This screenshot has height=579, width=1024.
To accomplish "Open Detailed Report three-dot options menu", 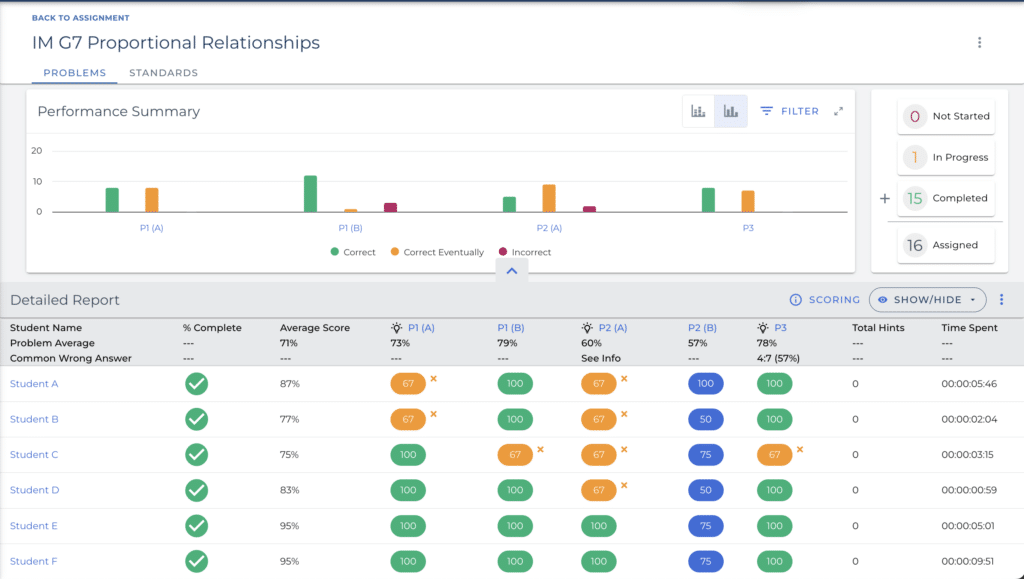I will click(1001, 300).
